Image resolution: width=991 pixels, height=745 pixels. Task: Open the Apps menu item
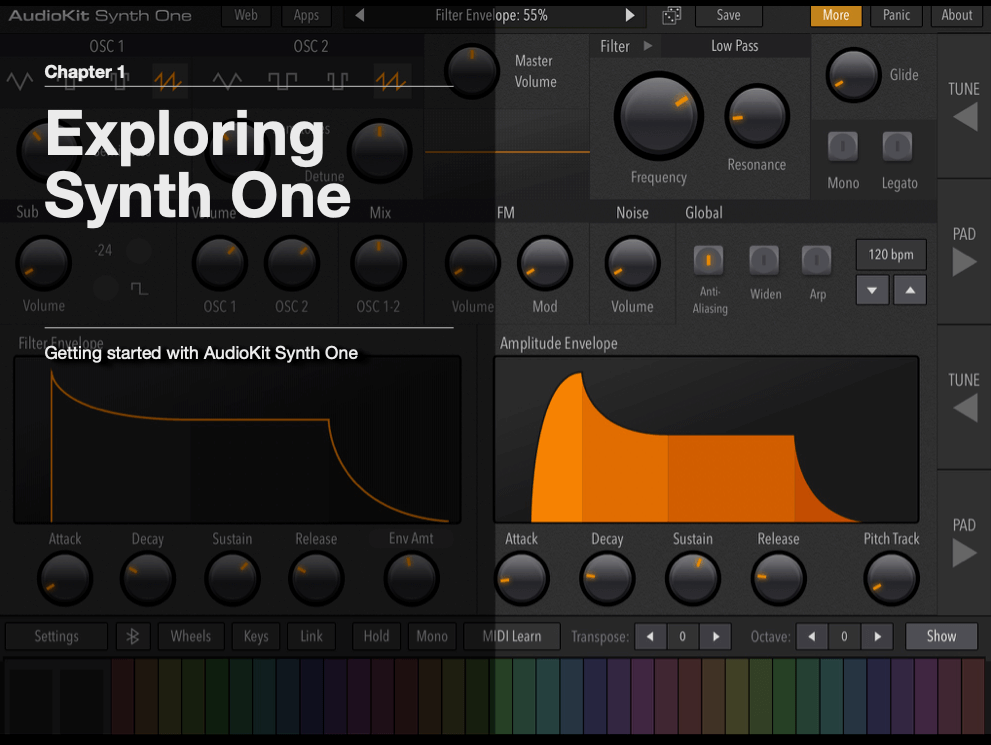[306, 15]
